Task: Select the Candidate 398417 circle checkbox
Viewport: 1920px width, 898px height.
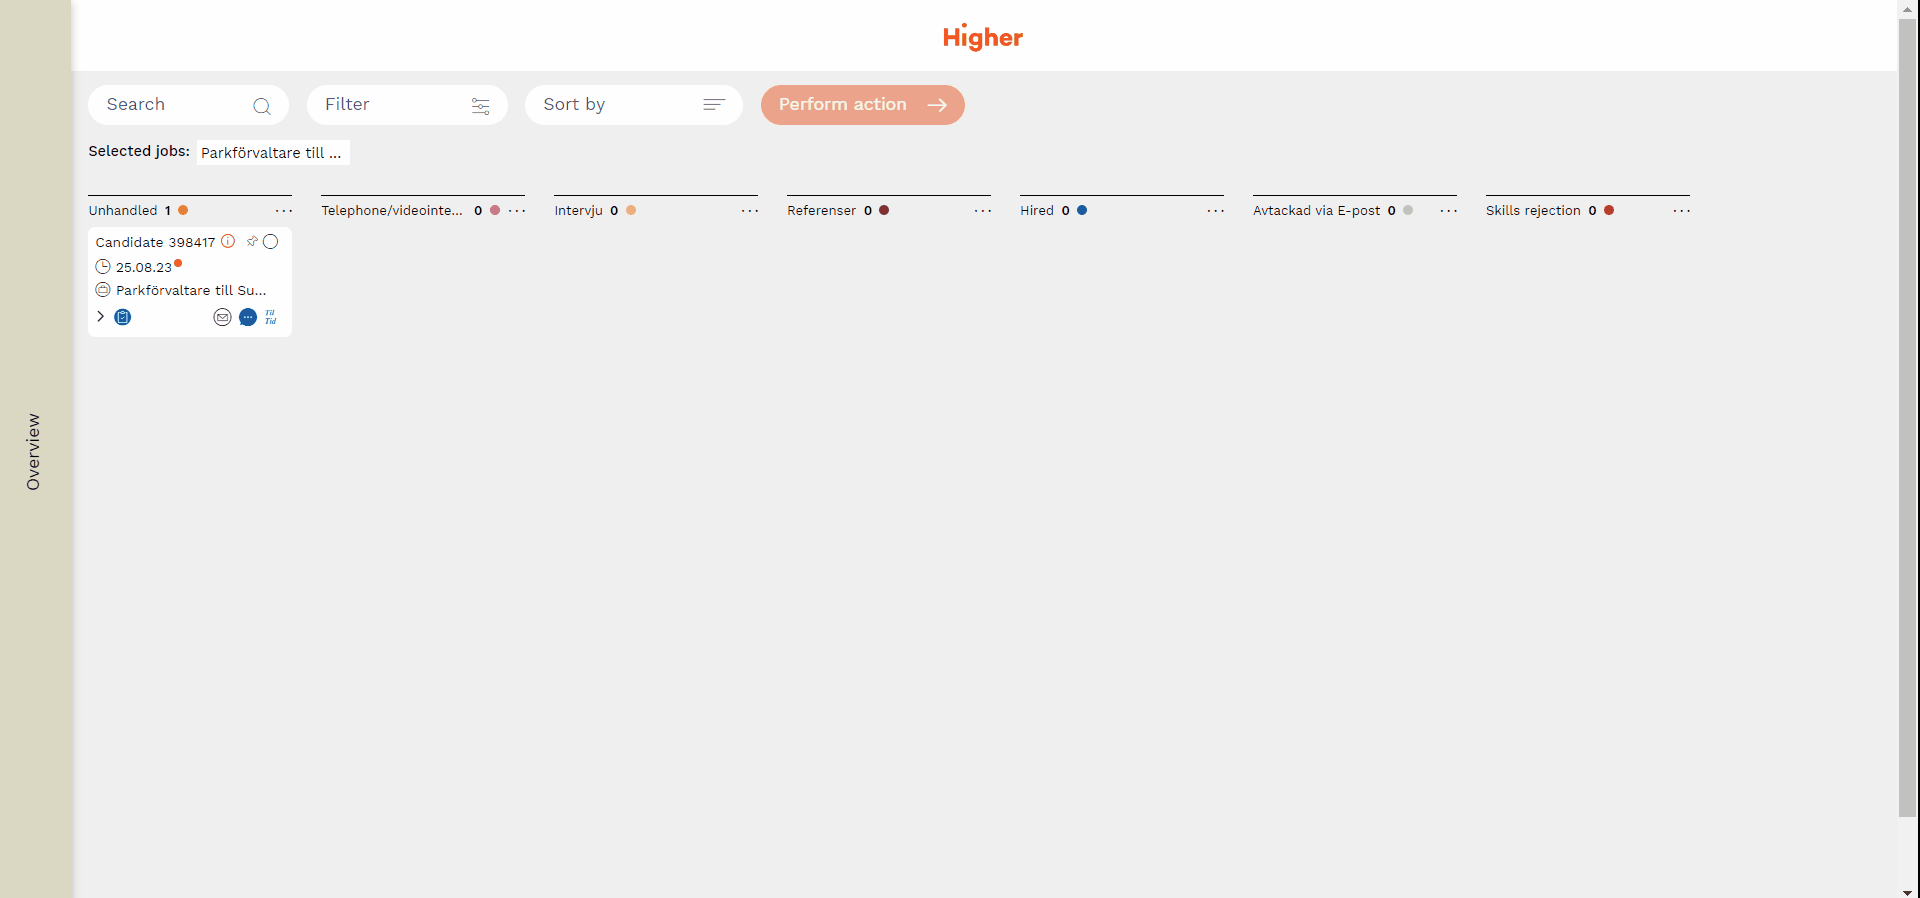Action: tap(271, 242)
